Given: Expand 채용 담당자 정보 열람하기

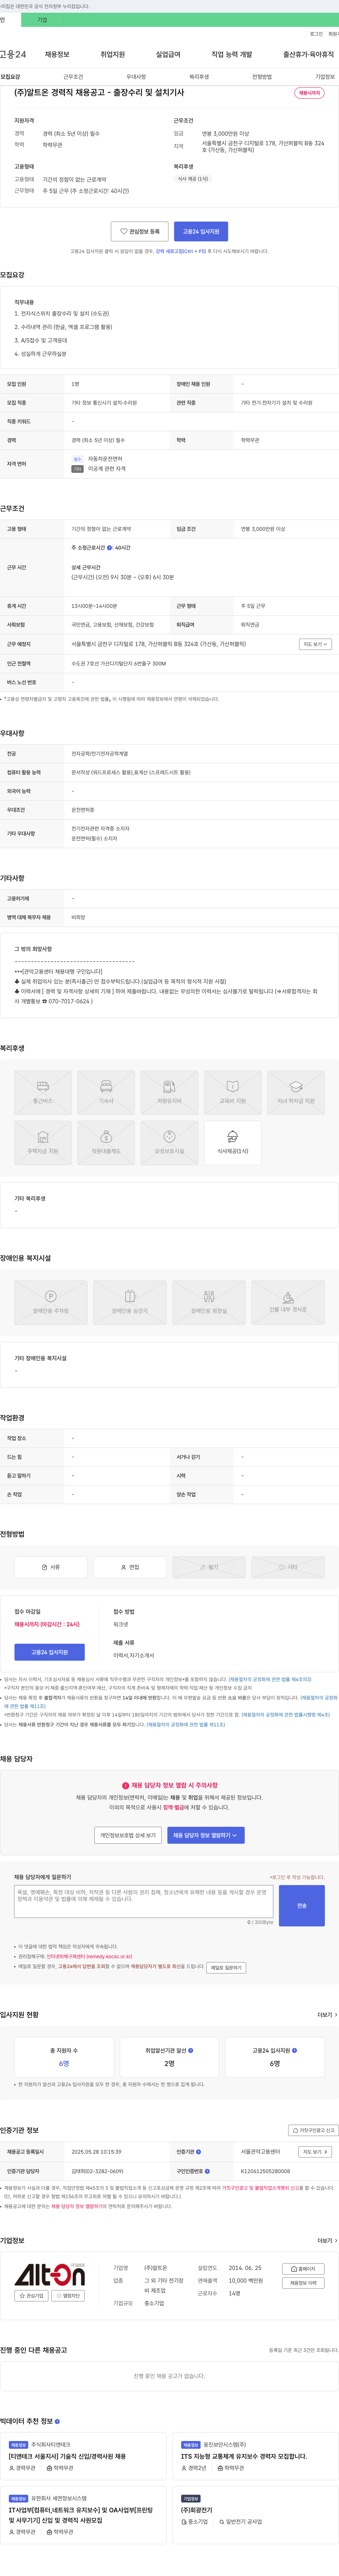Looking at the screenshot, I should coord(205,1835).
